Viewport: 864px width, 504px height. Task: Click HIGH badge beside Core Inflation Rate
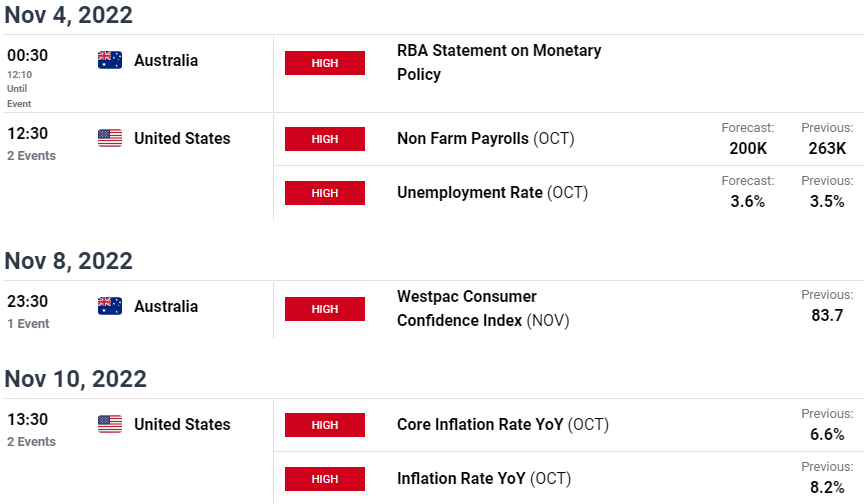(x=325, y=425)
